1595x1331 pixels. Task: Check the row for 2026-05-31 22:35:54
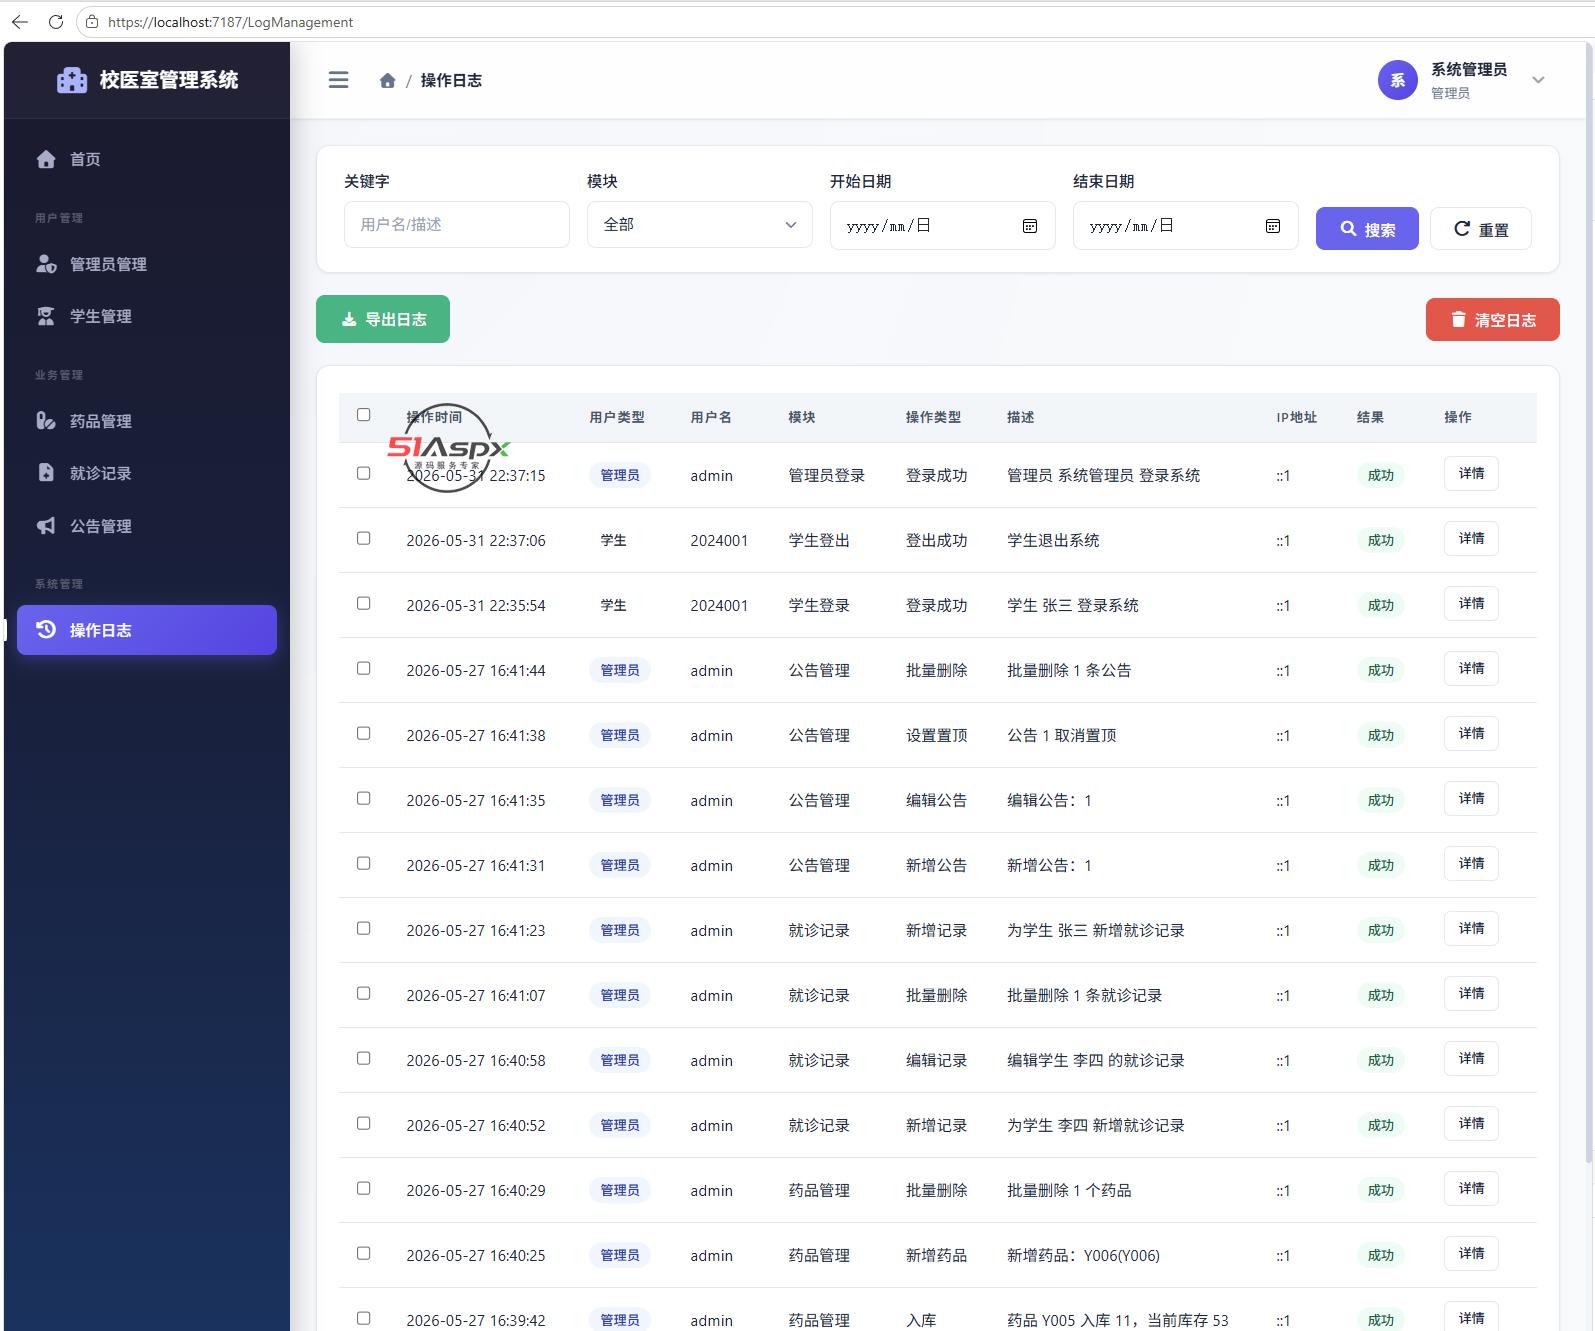[x=364, y=604]
